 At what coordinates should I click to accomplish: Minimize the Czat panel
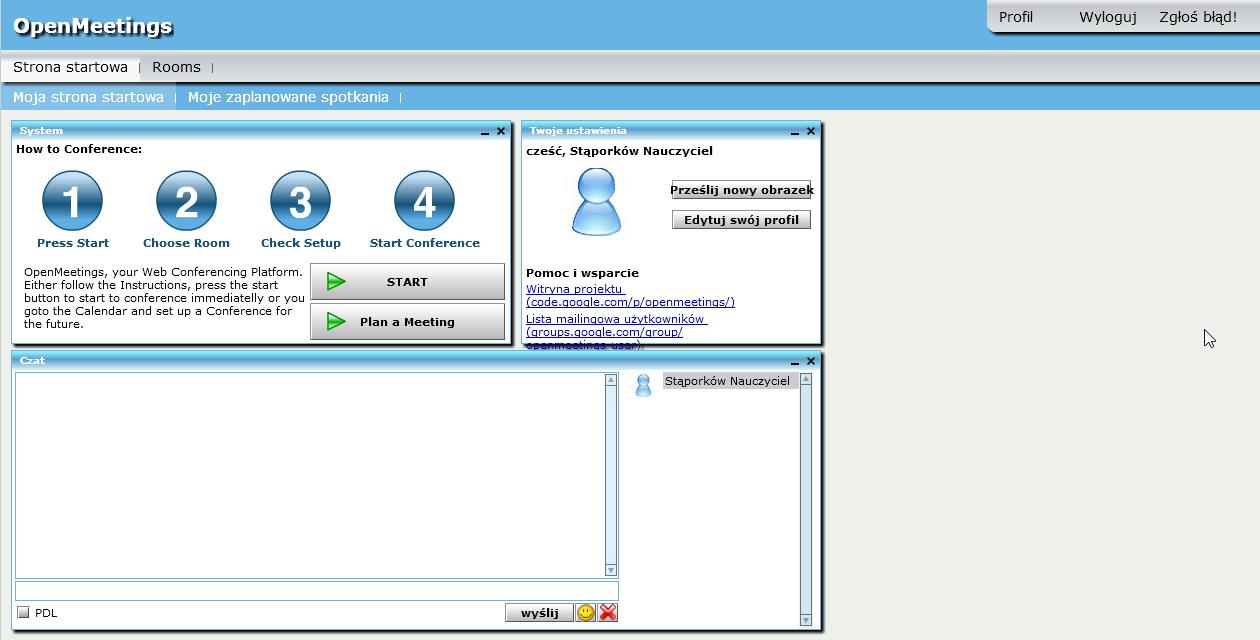point(795,362)
